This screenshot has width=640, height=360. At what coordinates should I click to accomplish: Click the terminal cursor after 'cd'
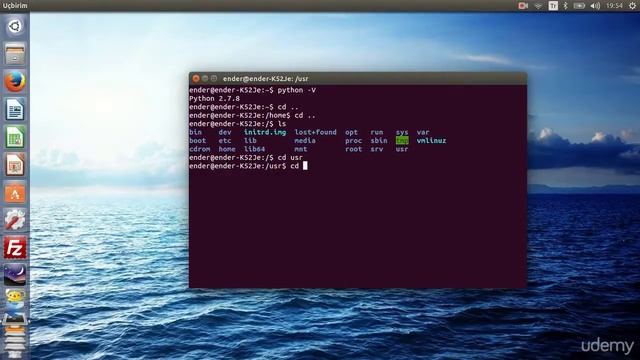(305, 166)
